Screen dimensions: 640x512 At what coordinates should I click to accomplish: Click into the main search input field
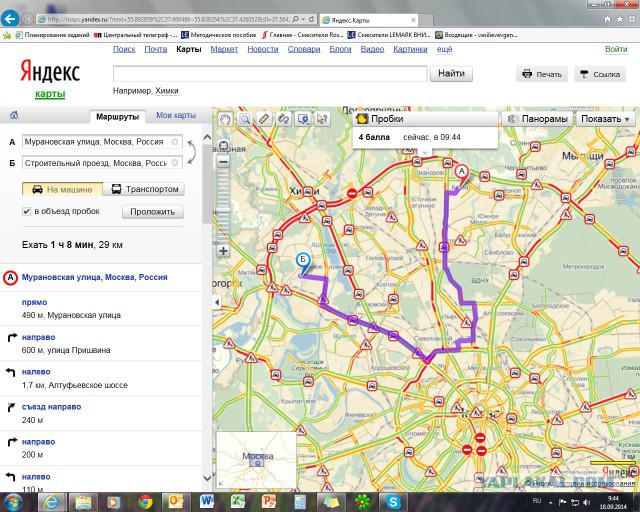270,74
